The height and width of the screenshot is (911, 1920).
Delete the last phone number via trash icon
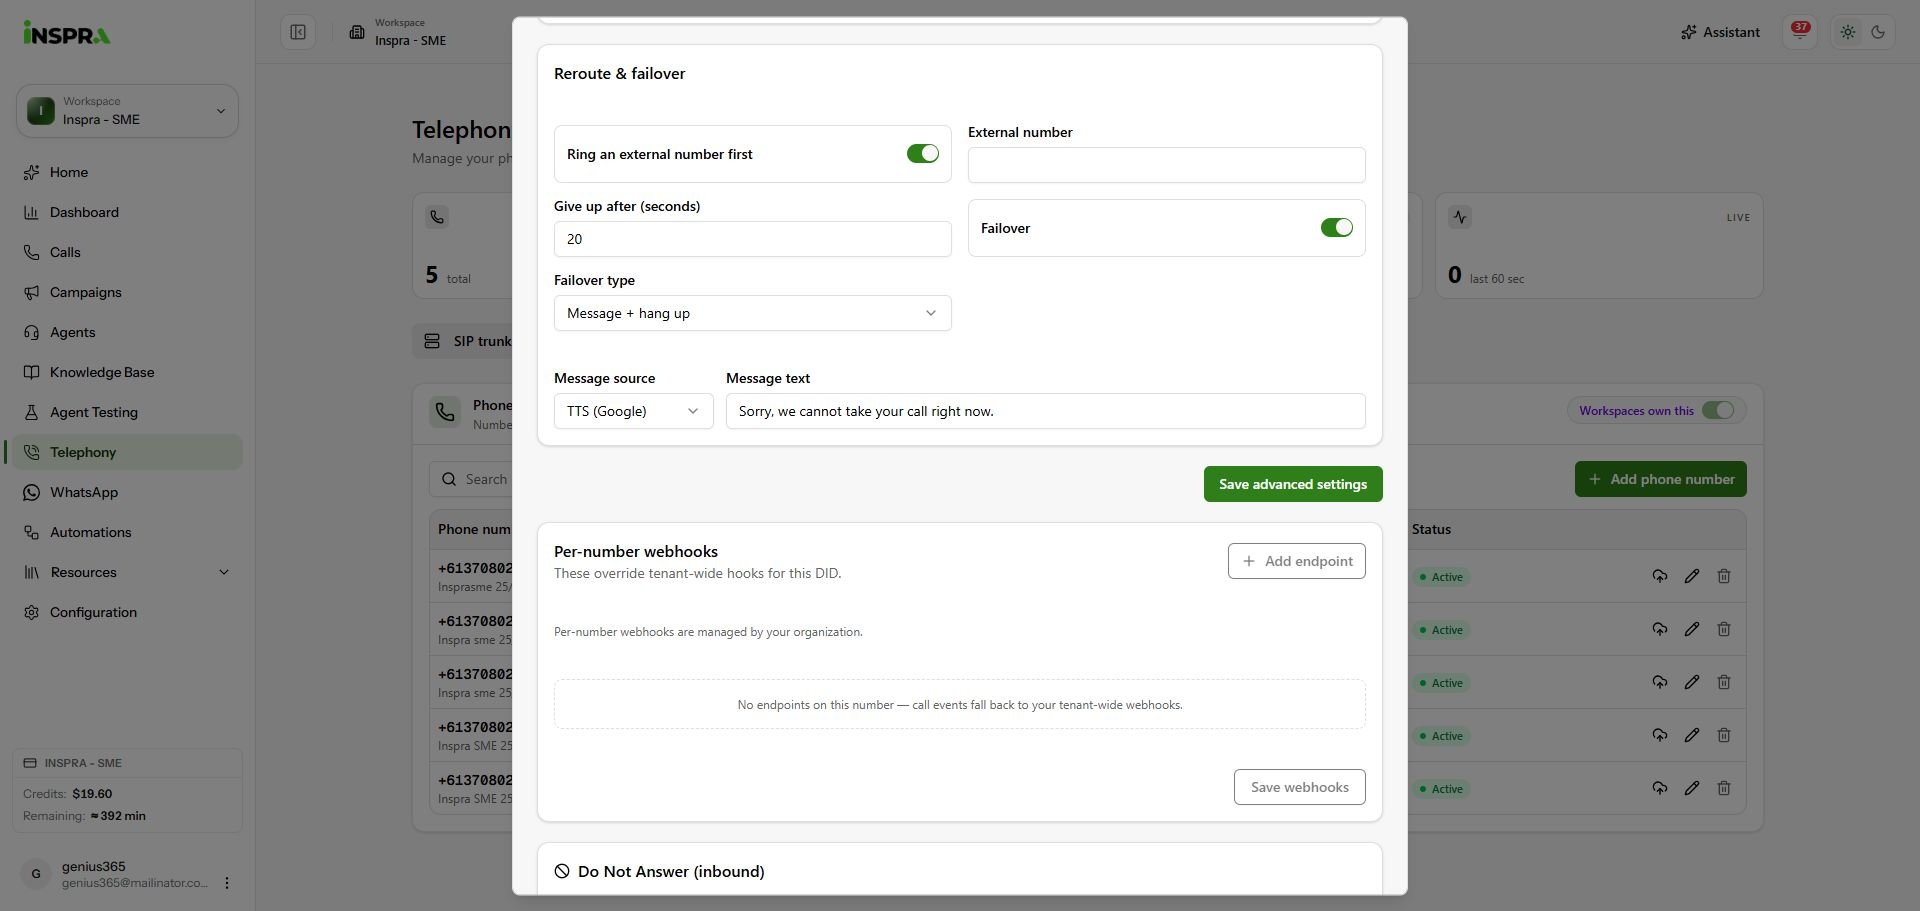tap(1723, 788)
